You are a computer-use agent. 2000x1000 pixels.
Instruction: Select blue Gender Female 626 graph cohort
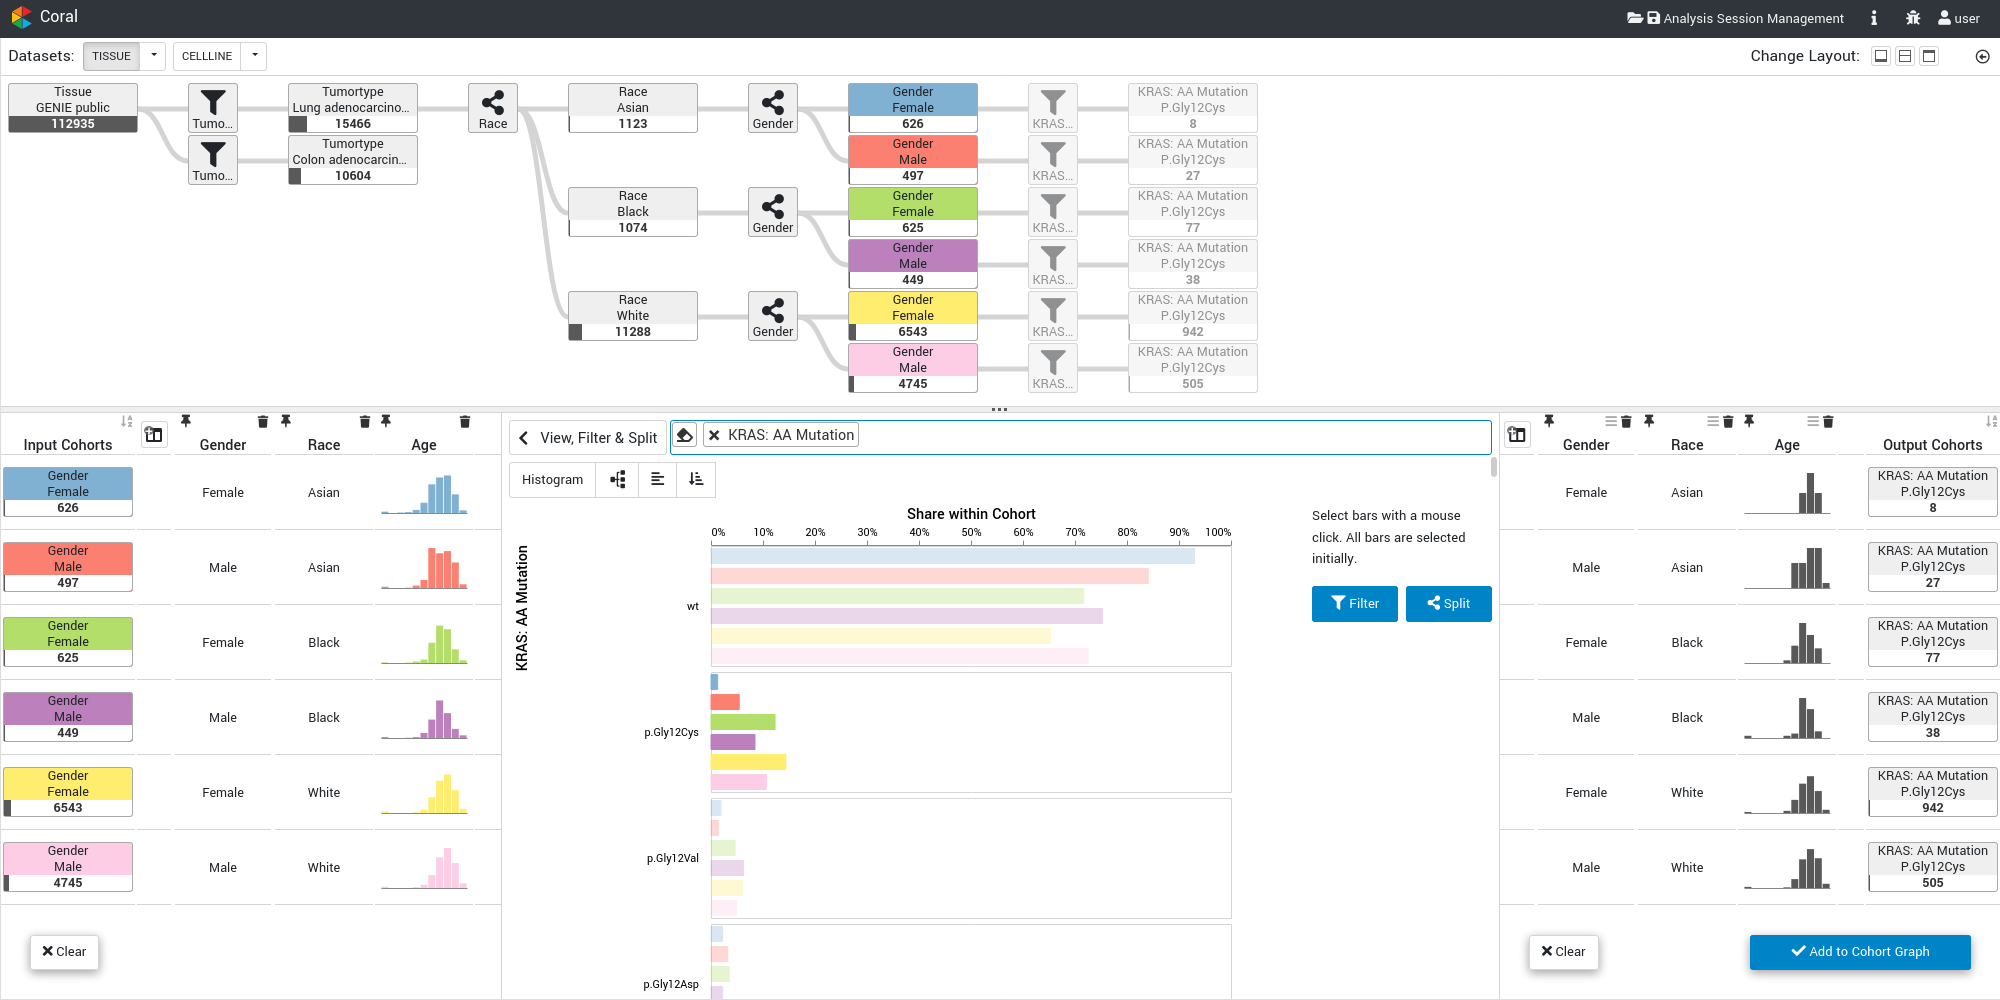(x=913, y=108)
